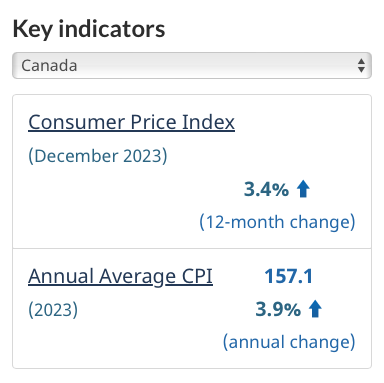The image size is (384, 383).
Task: Click the (12-month change) label
Action: coord(277,222)
